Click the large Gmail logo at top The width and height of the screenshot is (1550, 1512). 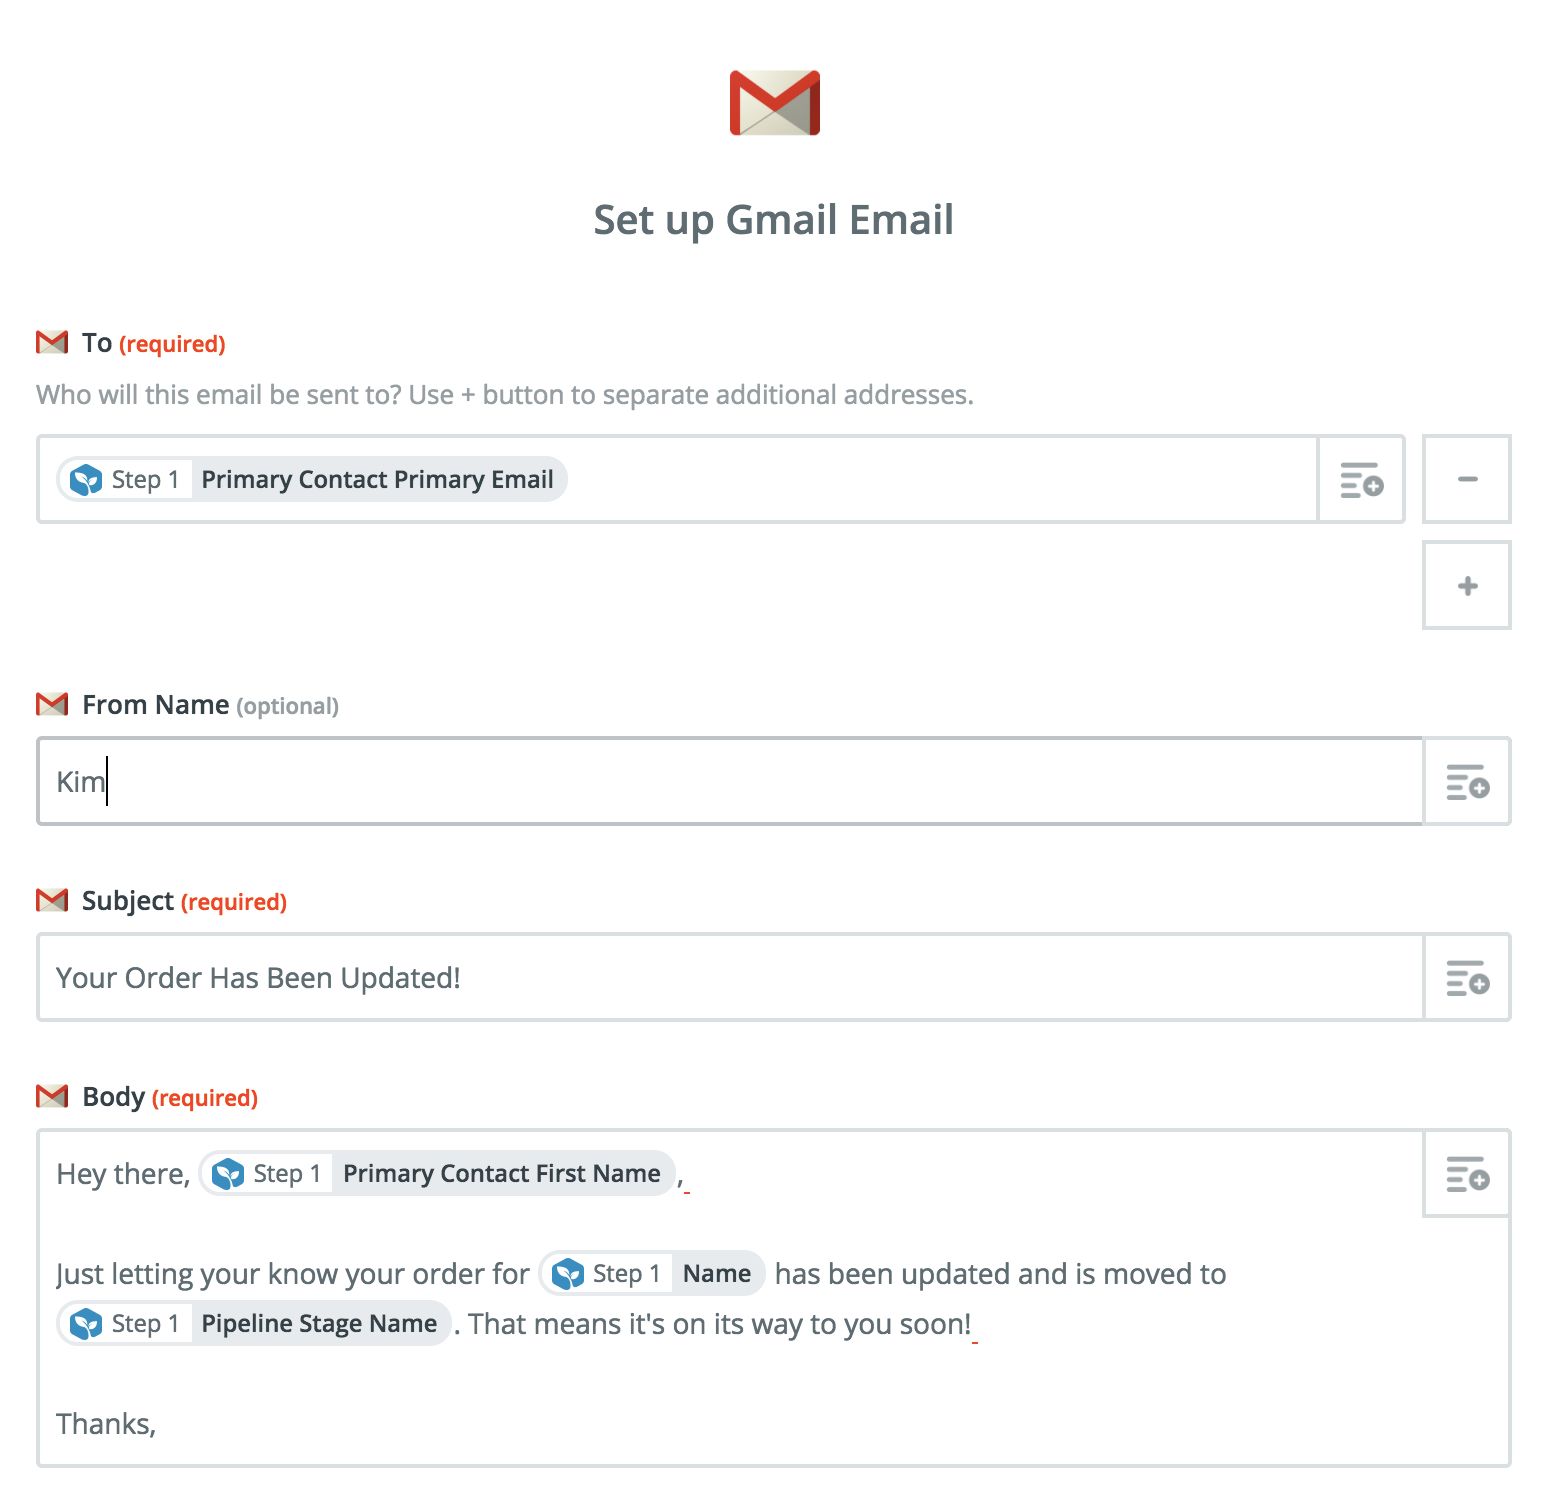click(774, 103)
